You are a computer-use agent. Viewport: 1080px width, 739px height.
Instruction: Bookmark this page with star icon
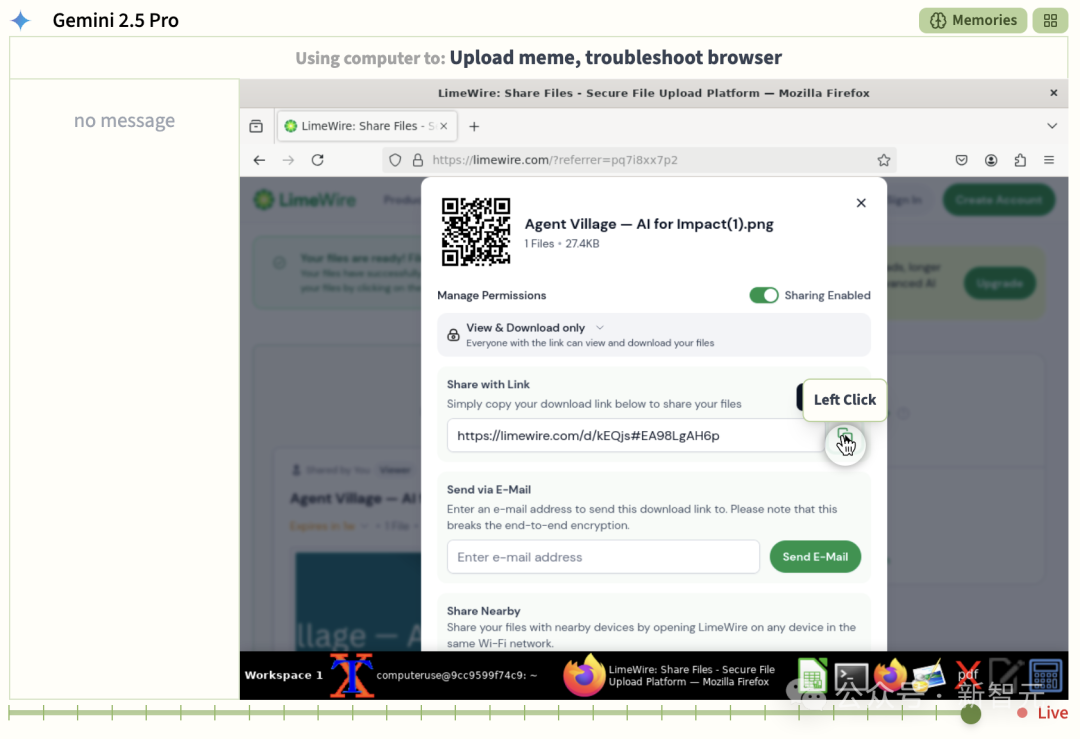[x=884, y=160]
